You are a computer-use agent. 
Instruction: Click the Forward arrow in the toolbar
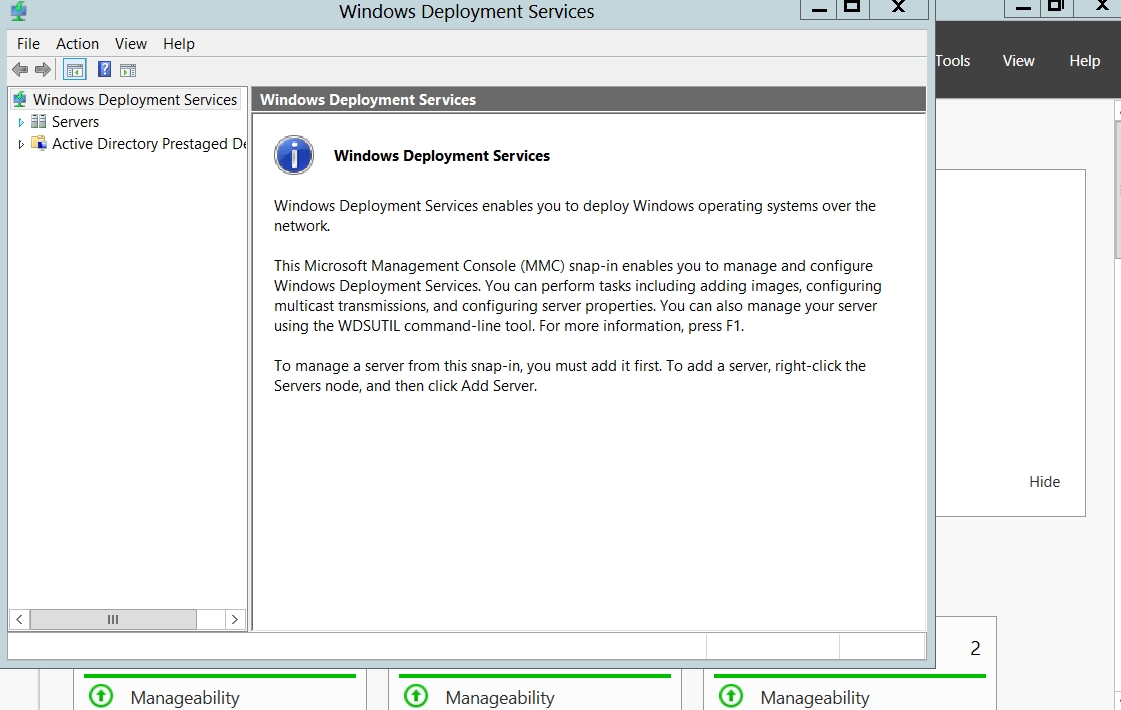(x=43, y=69)
